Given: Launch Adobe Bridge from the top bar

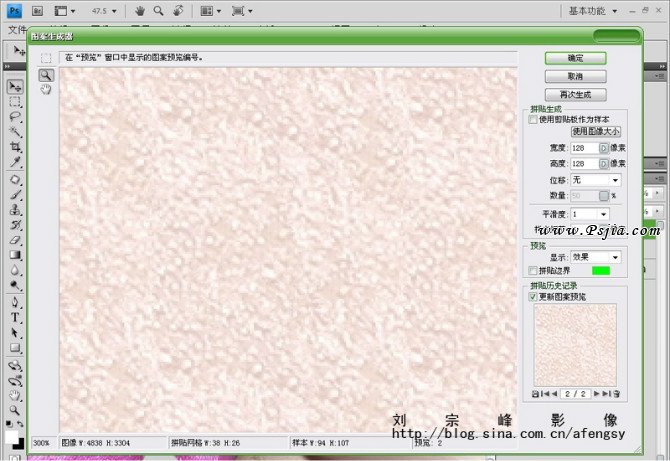Looking at the screenshot, I should pyautogui.click(x=36, y=11).
